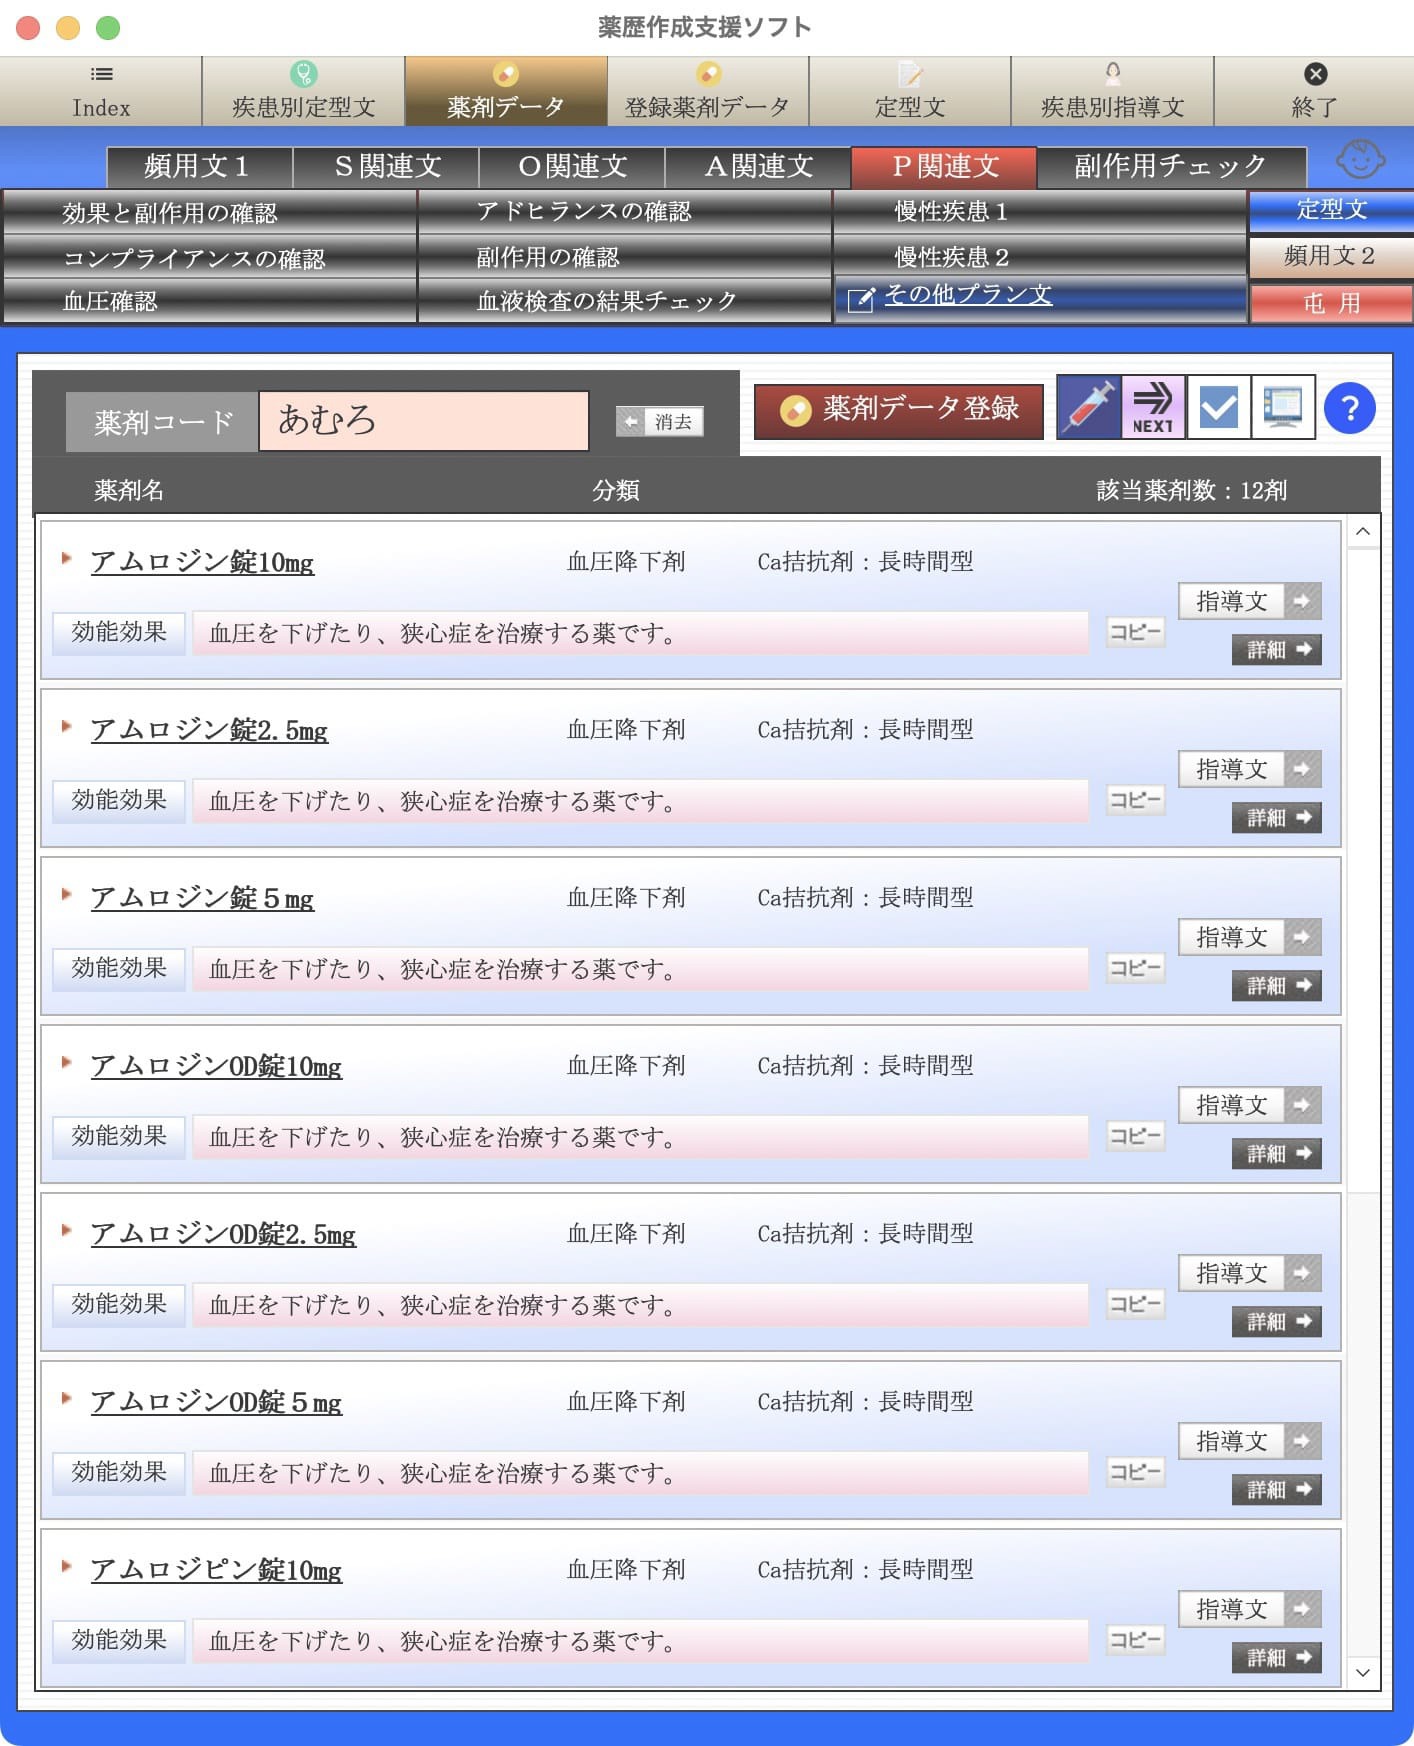Screen dimensions: 1414x1746
Task: Click 指導文 for アムロジン錠2.5mg
Action: 1250,769
